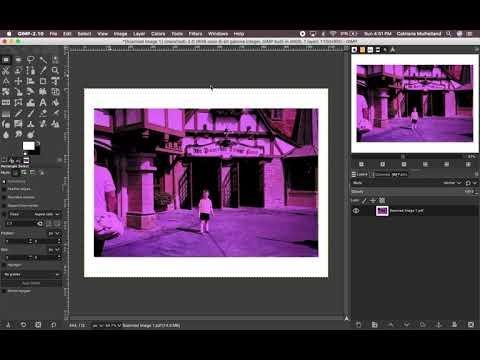The width and height of the screenshot is (480, 360).
Task: Enable the Shrink merged checkbox
Action: click(4, 291)
